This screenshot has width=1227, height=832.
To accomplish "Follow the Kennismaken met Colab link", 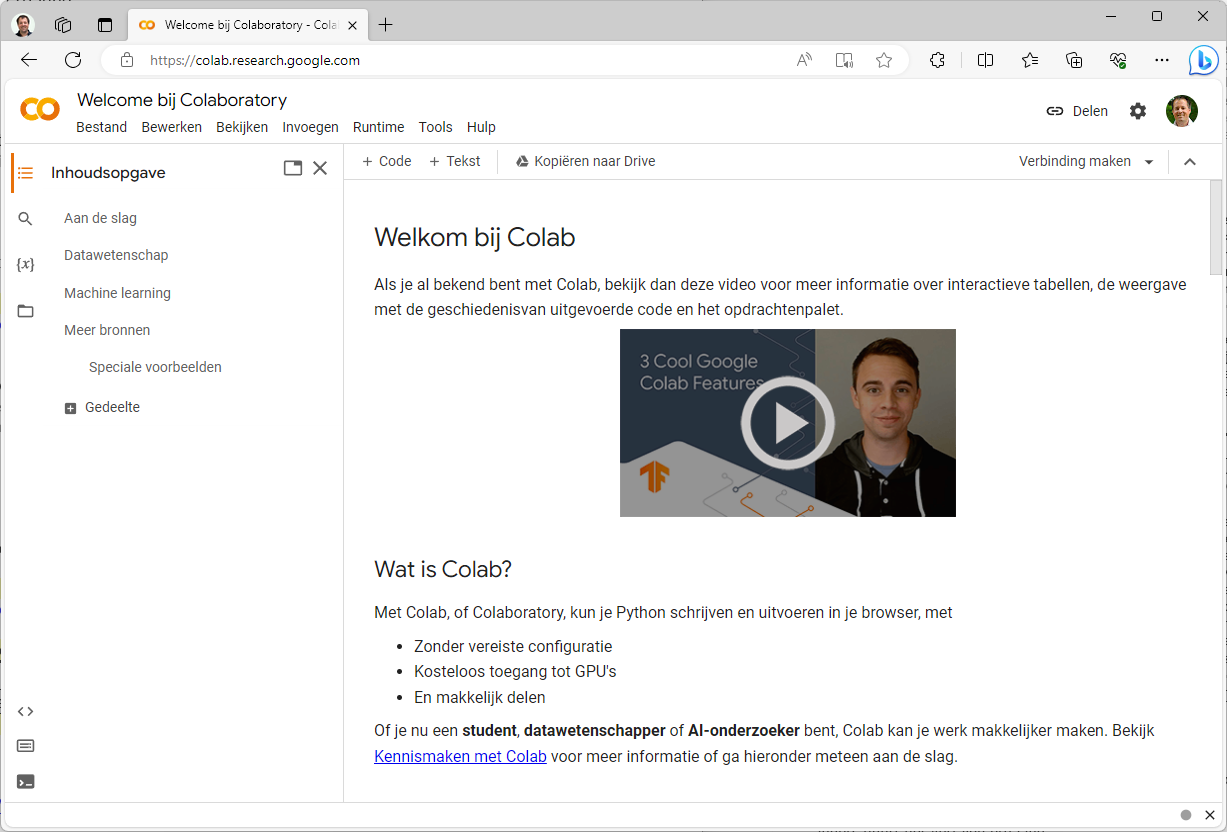I will point(460,756).
